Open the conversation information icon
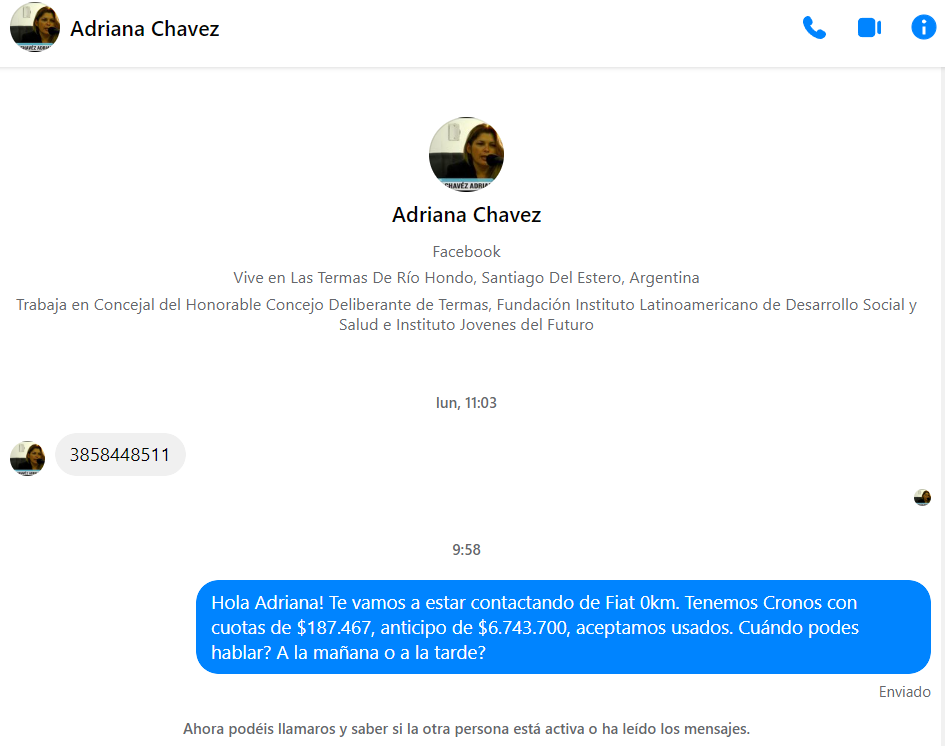This screenshot has width=945, height=746. (923, 28)
